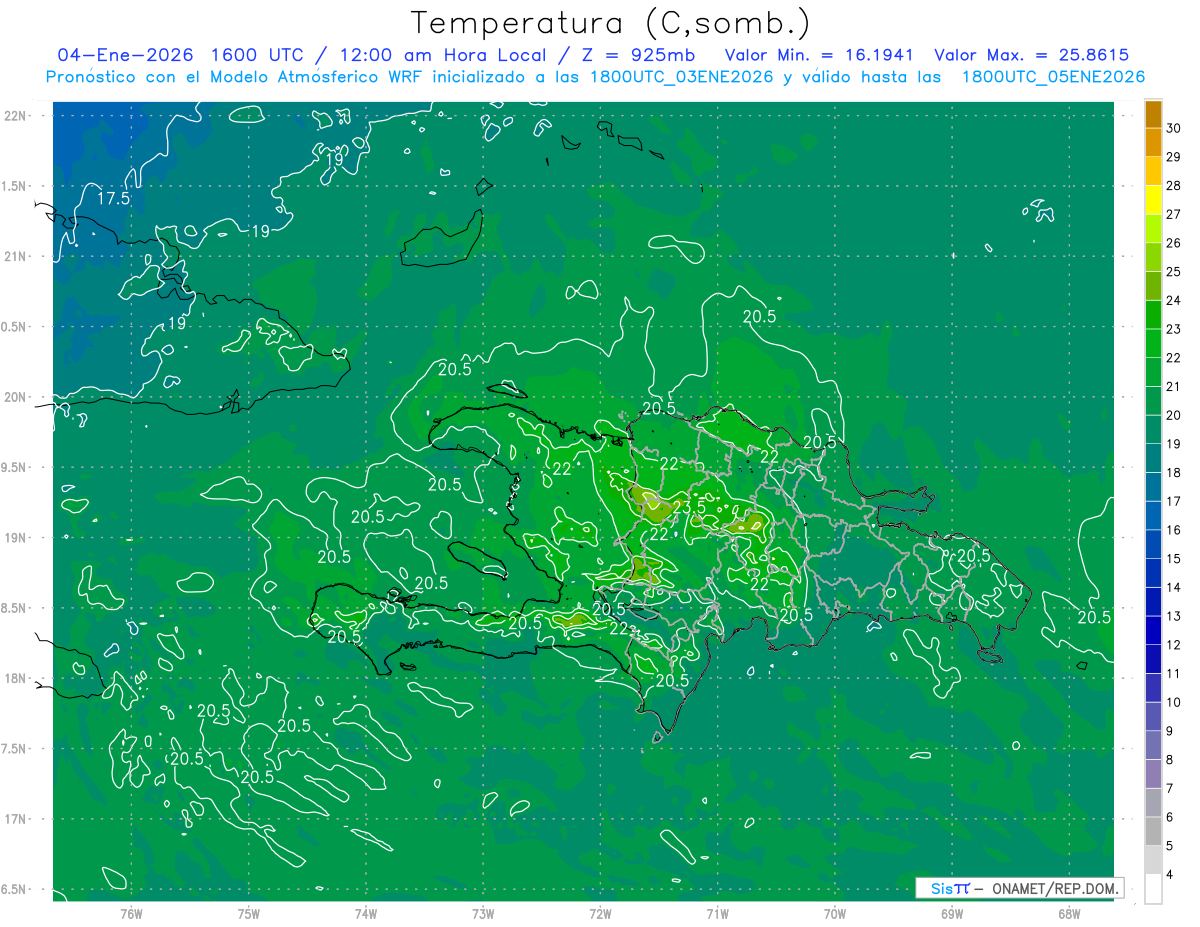
Task: Click the '69W' longitude axis label
Action: [951, 913]
